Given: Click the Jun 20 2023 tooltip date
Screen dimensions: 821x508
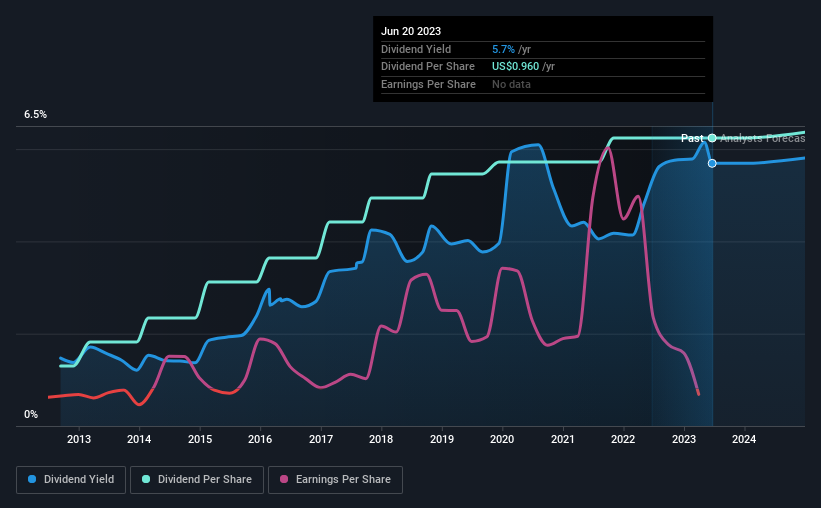Looking at the screenshot, I should click(411, 31).
